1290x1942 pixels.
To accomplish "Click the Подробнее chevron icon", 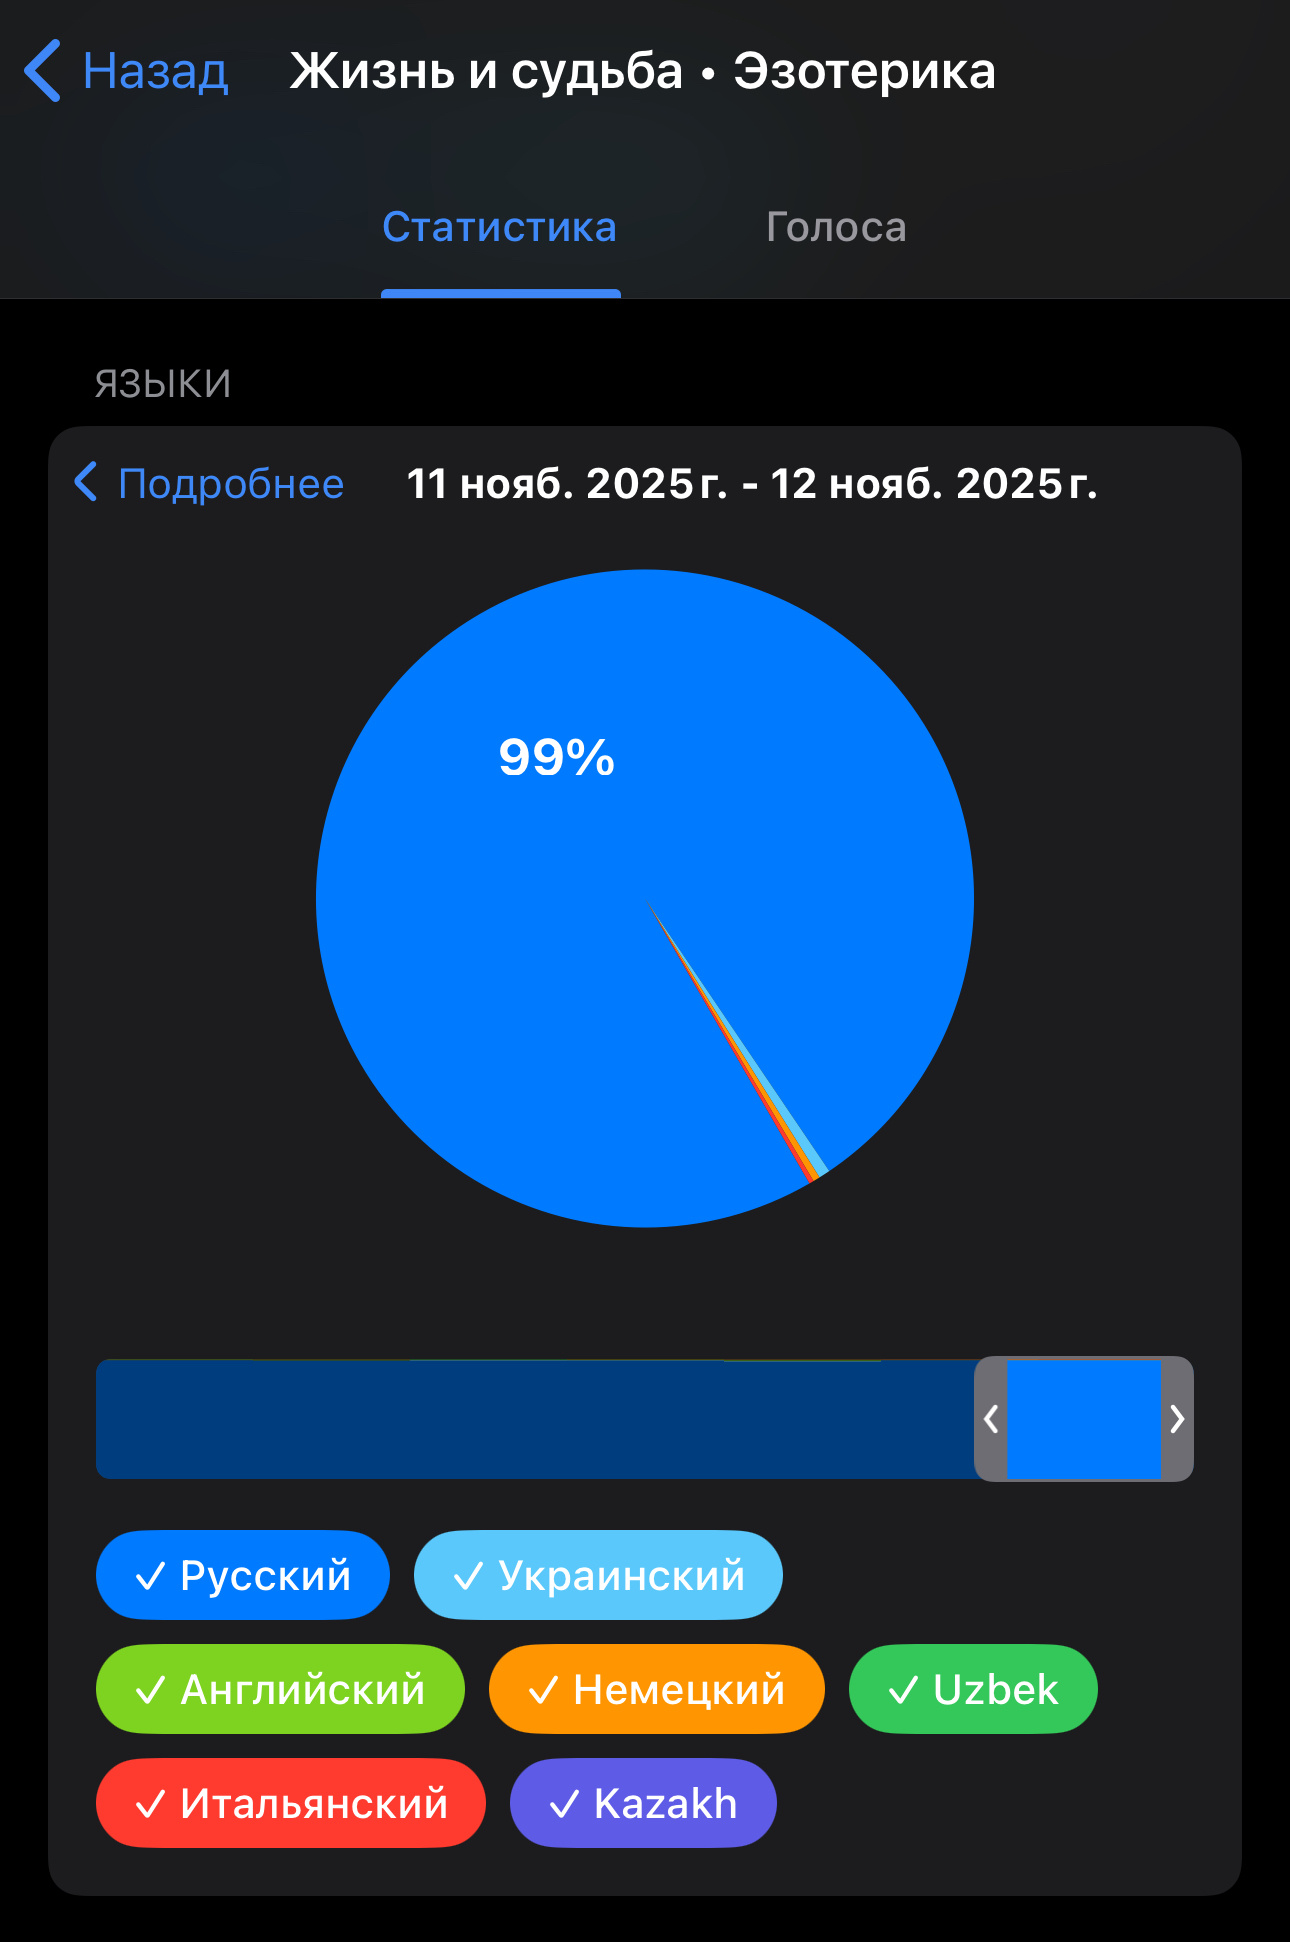I will [86, 482].
